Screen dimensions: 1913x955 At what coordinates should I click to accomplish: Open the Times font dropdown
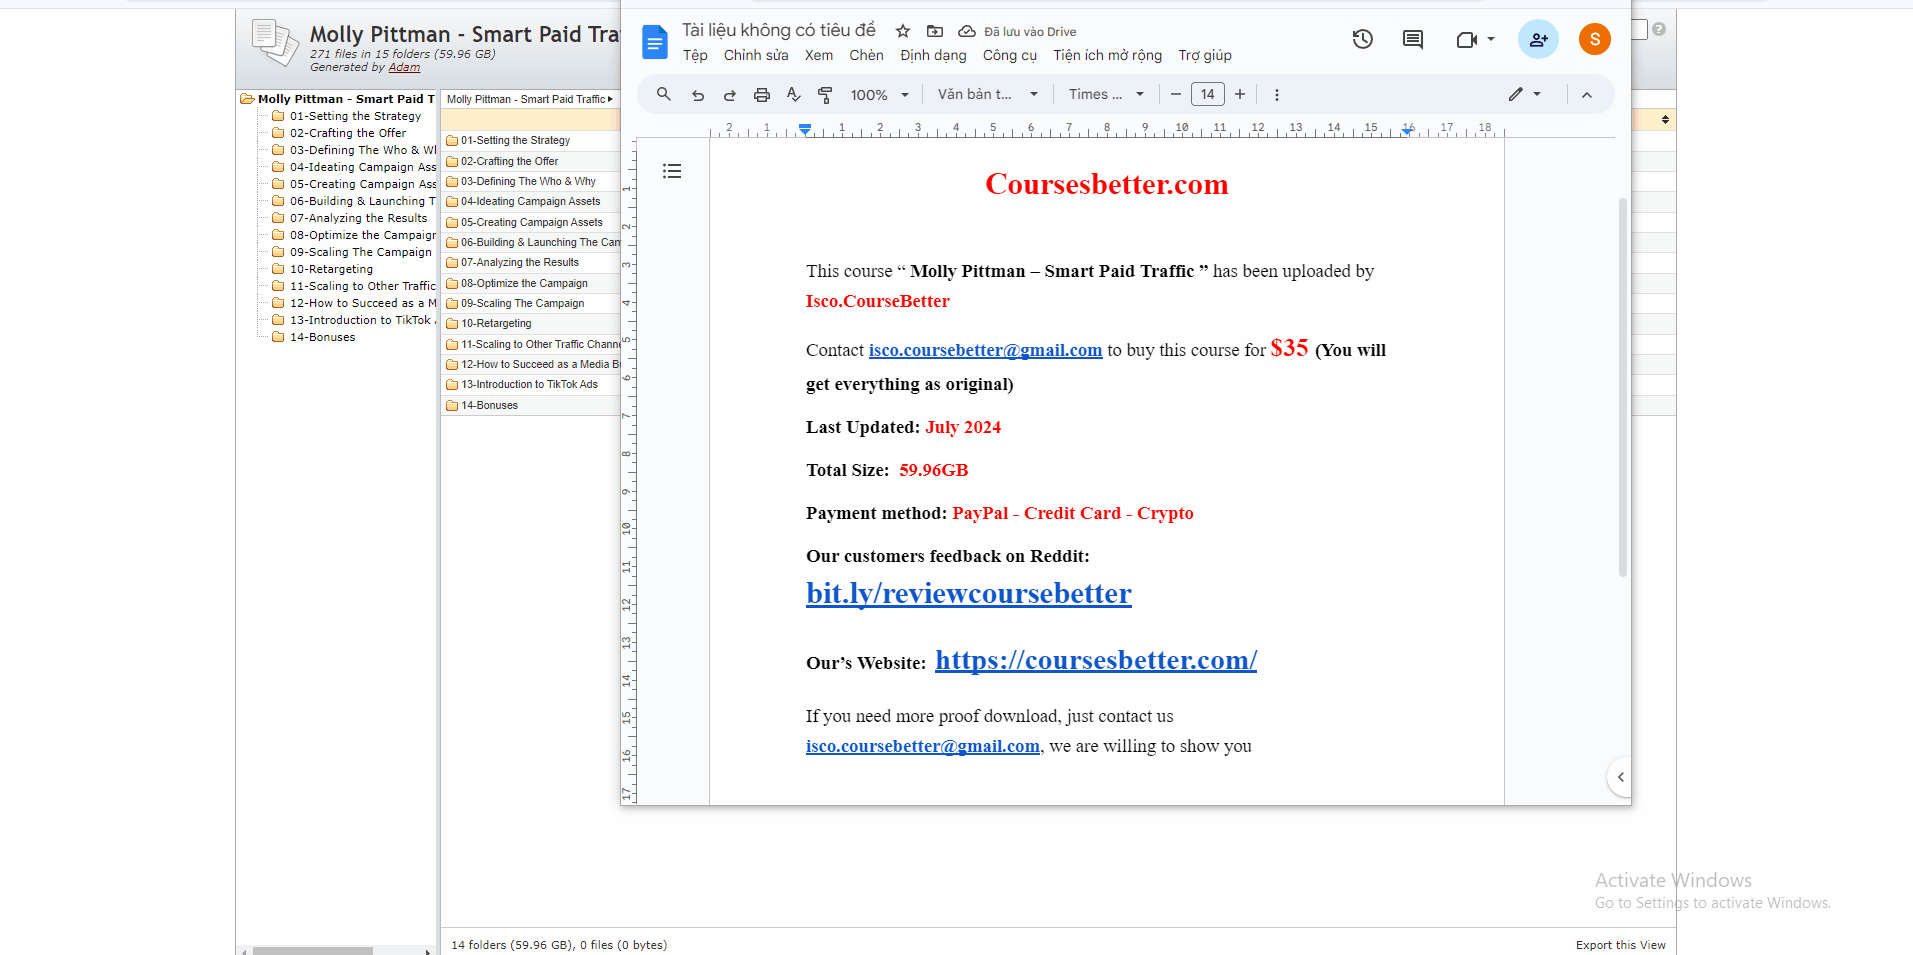tap(1106, 94)
